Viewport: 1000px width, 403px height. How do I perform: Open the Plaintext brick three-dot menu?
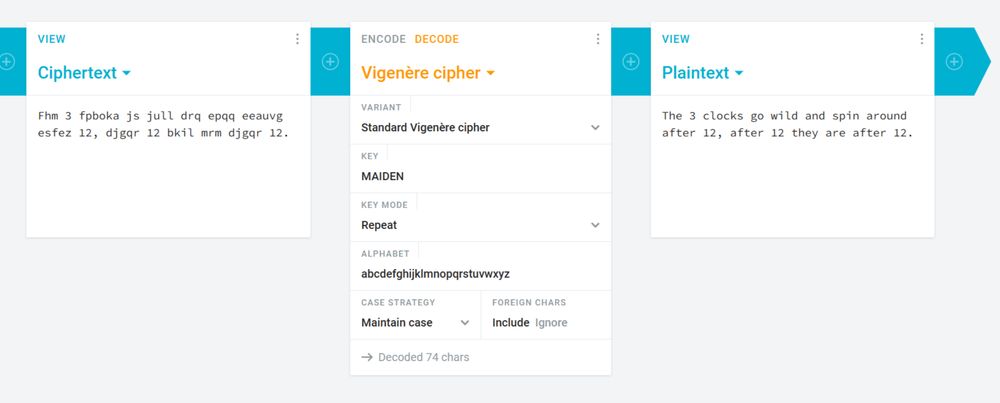tap(922, 39)
